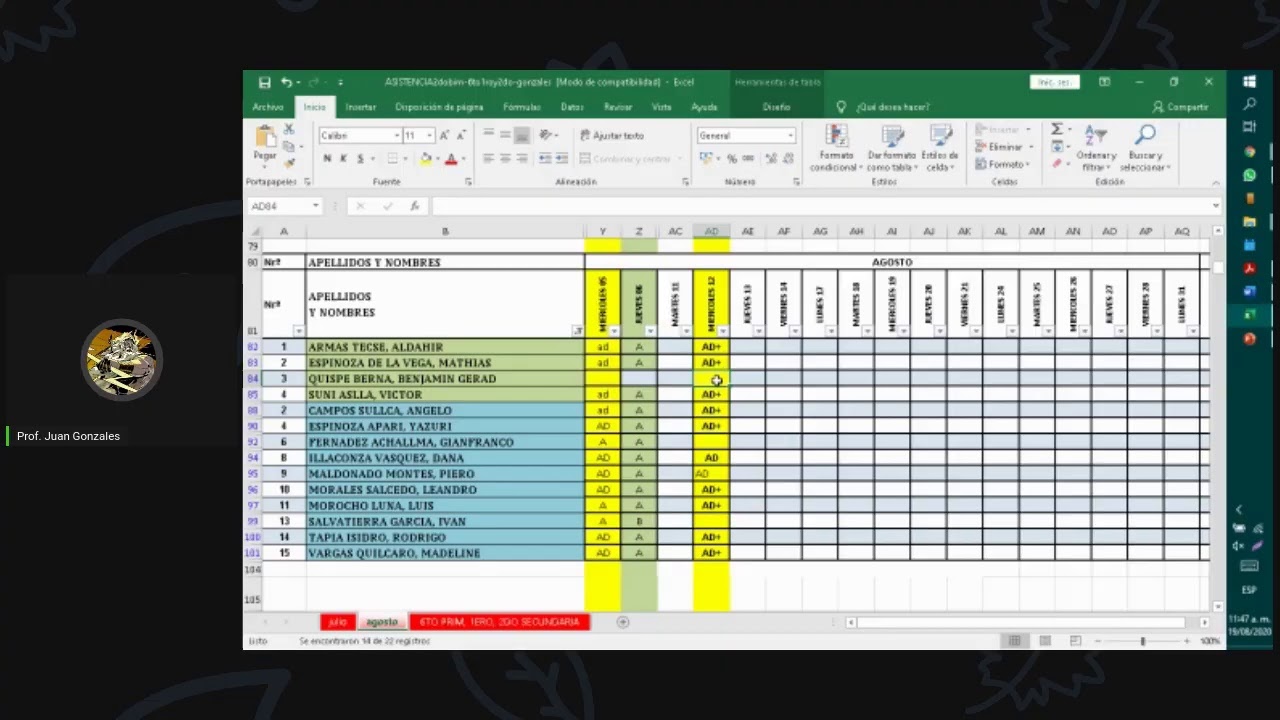
Task: Switch to the Revisar tab
Action: click(618, 107)
